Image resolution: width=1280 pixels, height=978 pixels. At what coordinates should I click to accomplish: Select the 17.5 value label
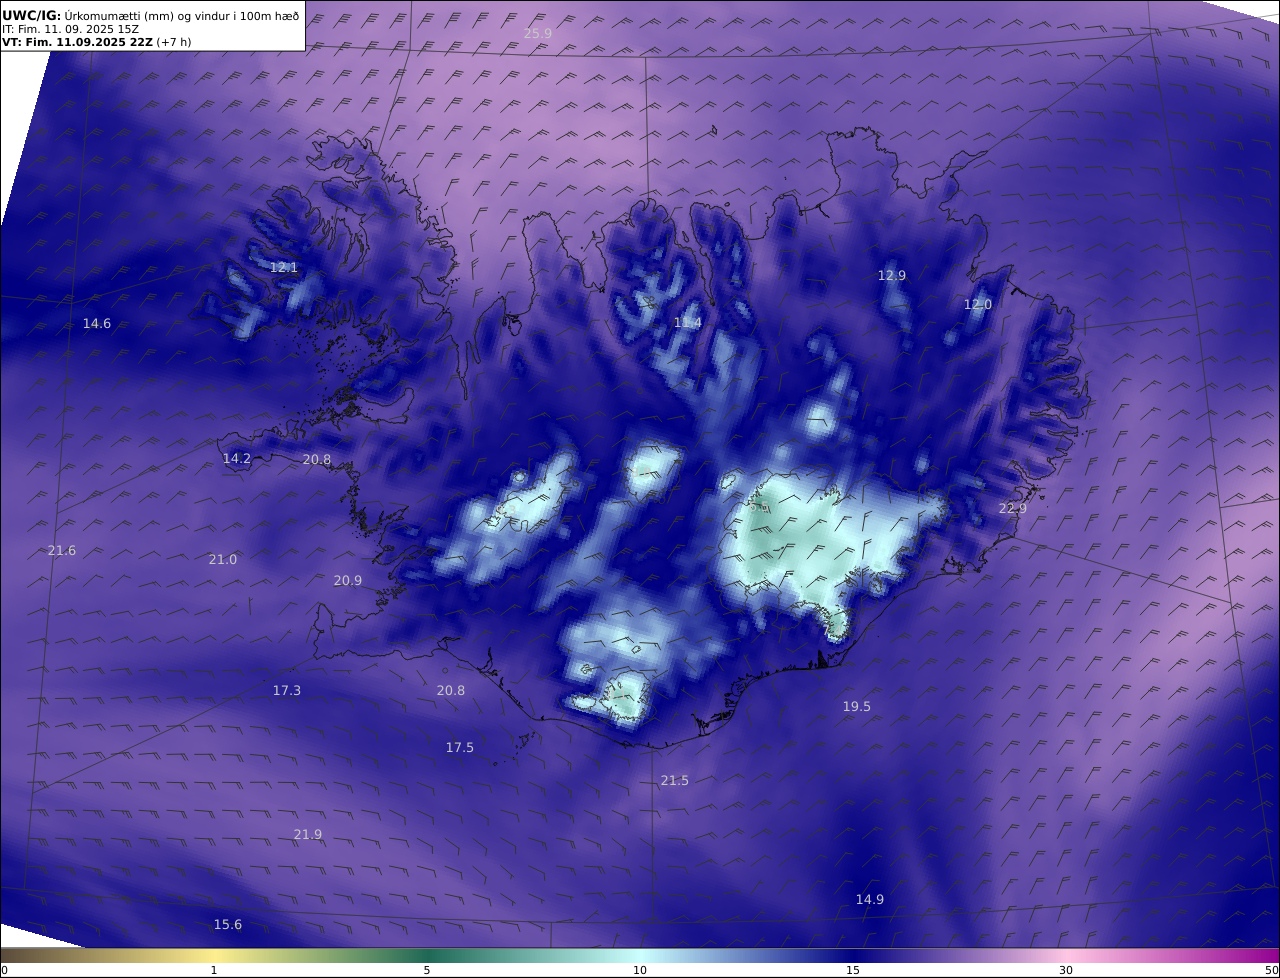click(x=460, y=747)
